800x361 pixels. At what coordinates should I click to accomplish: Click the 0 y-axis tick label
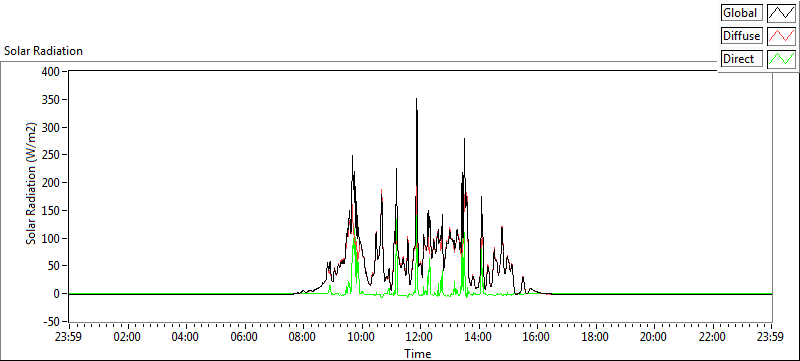pyautogui.click(x=57, y=294)
